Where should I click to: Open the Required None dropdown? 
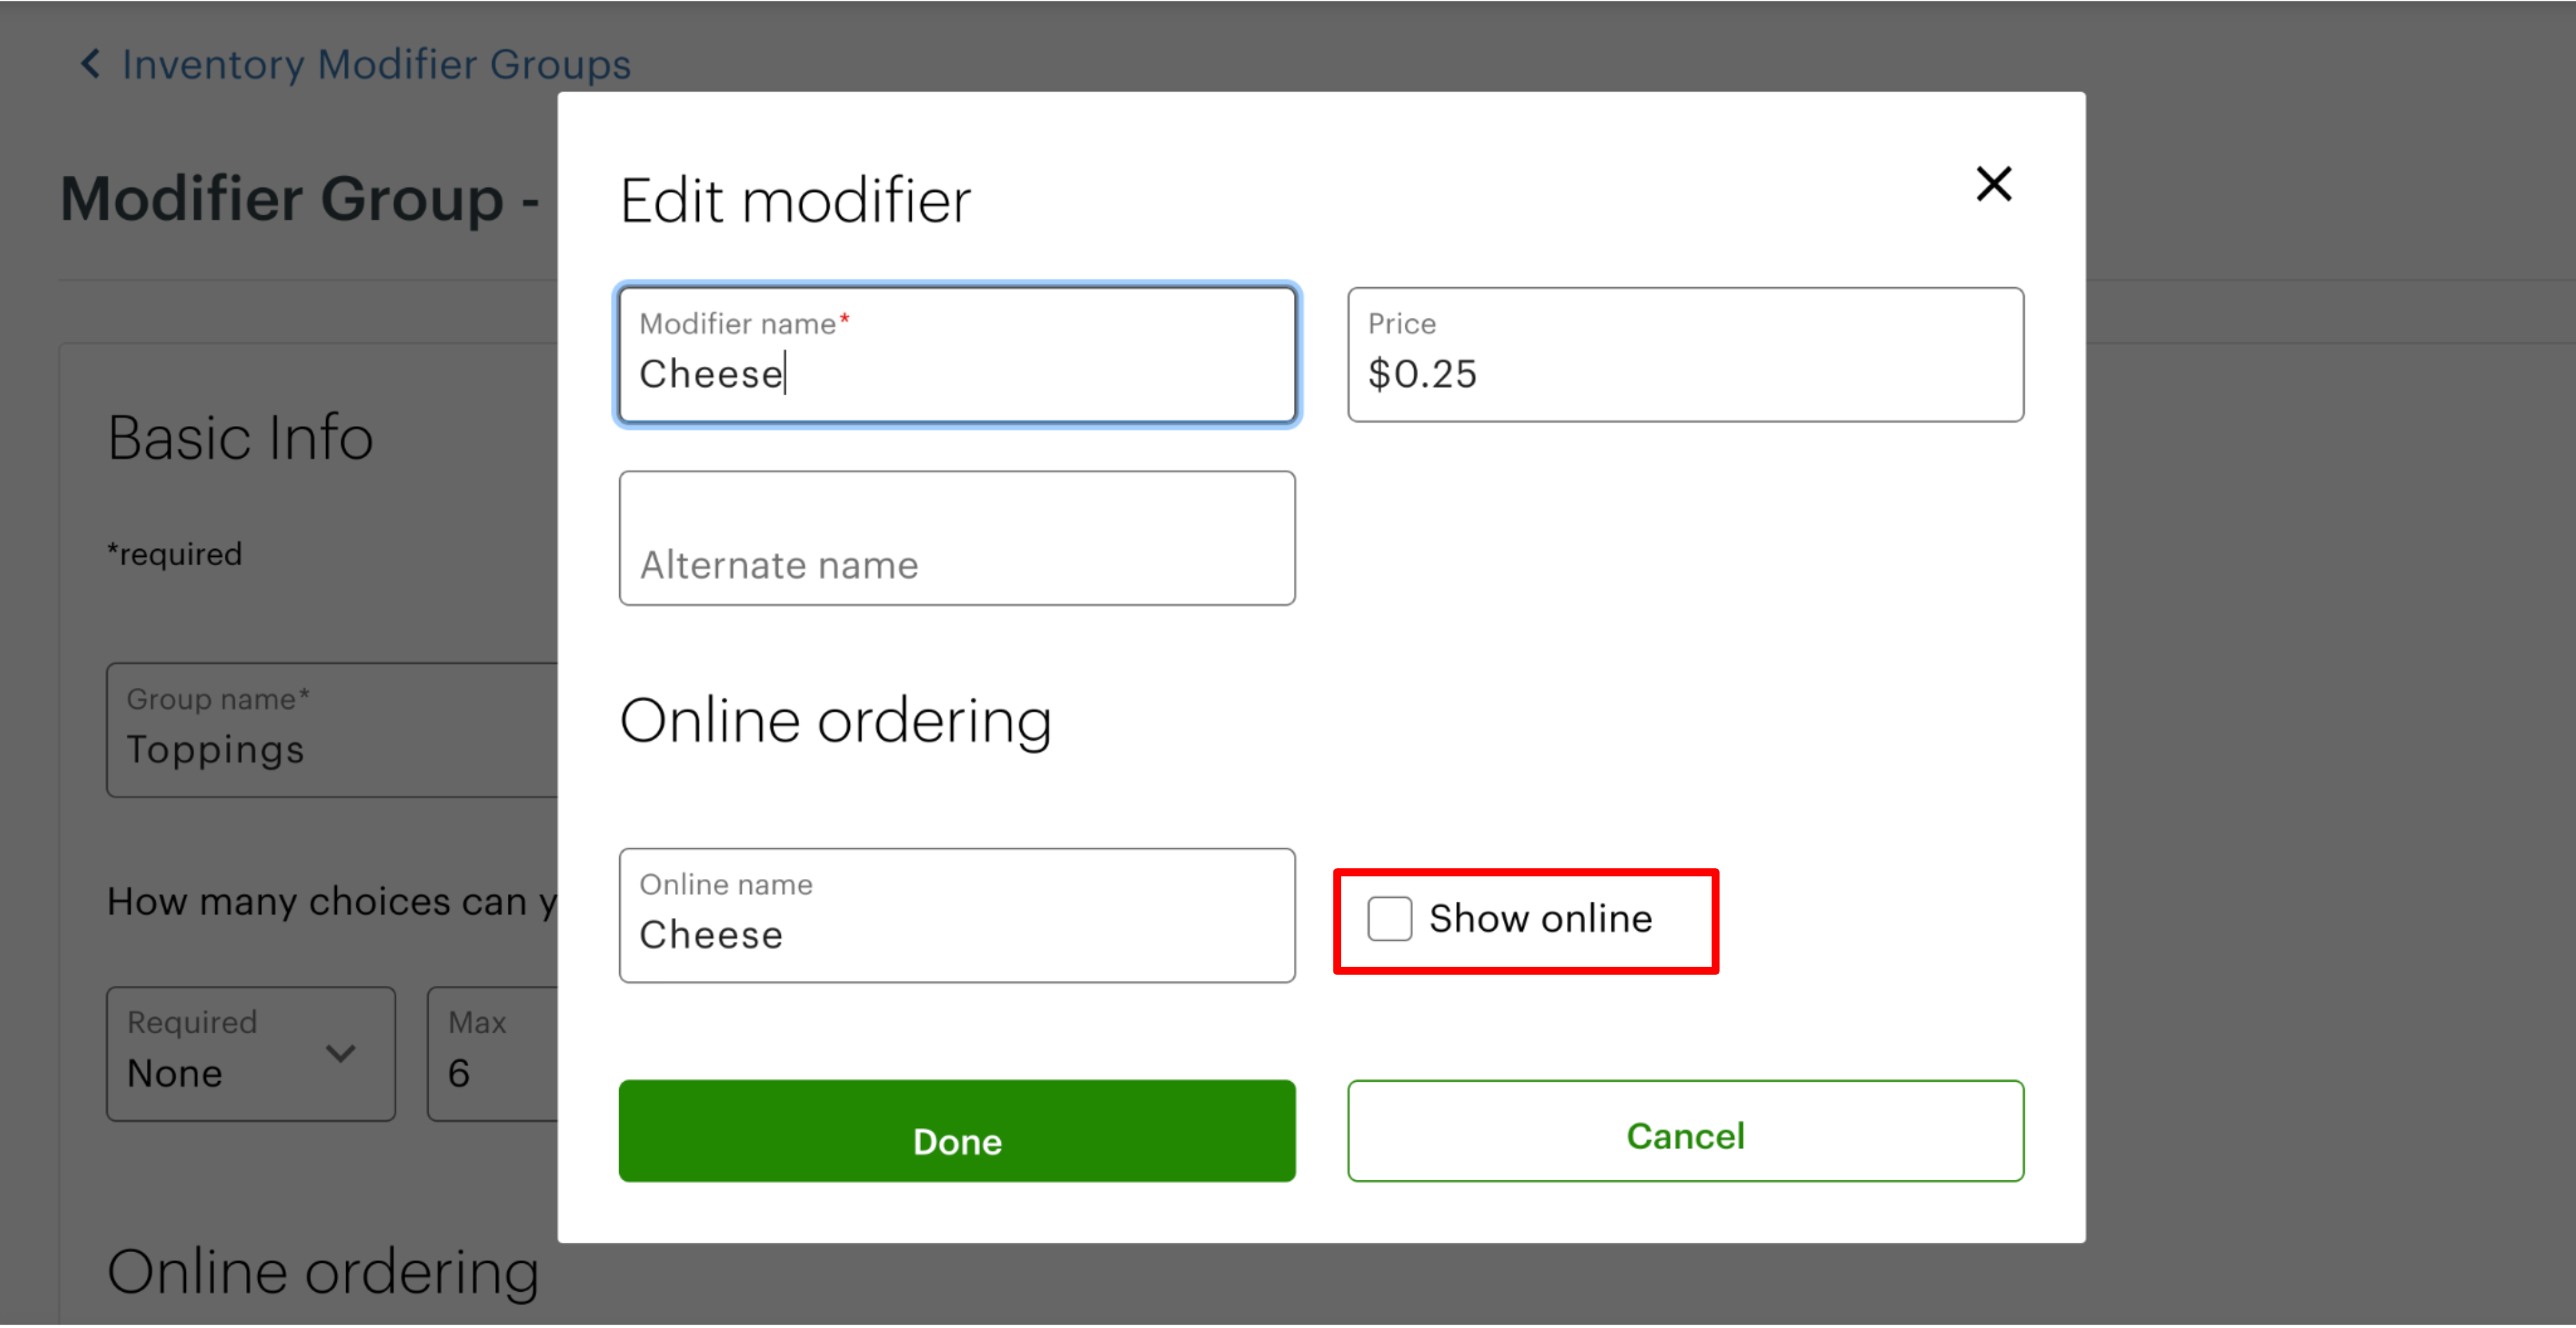click(251, 1055)
